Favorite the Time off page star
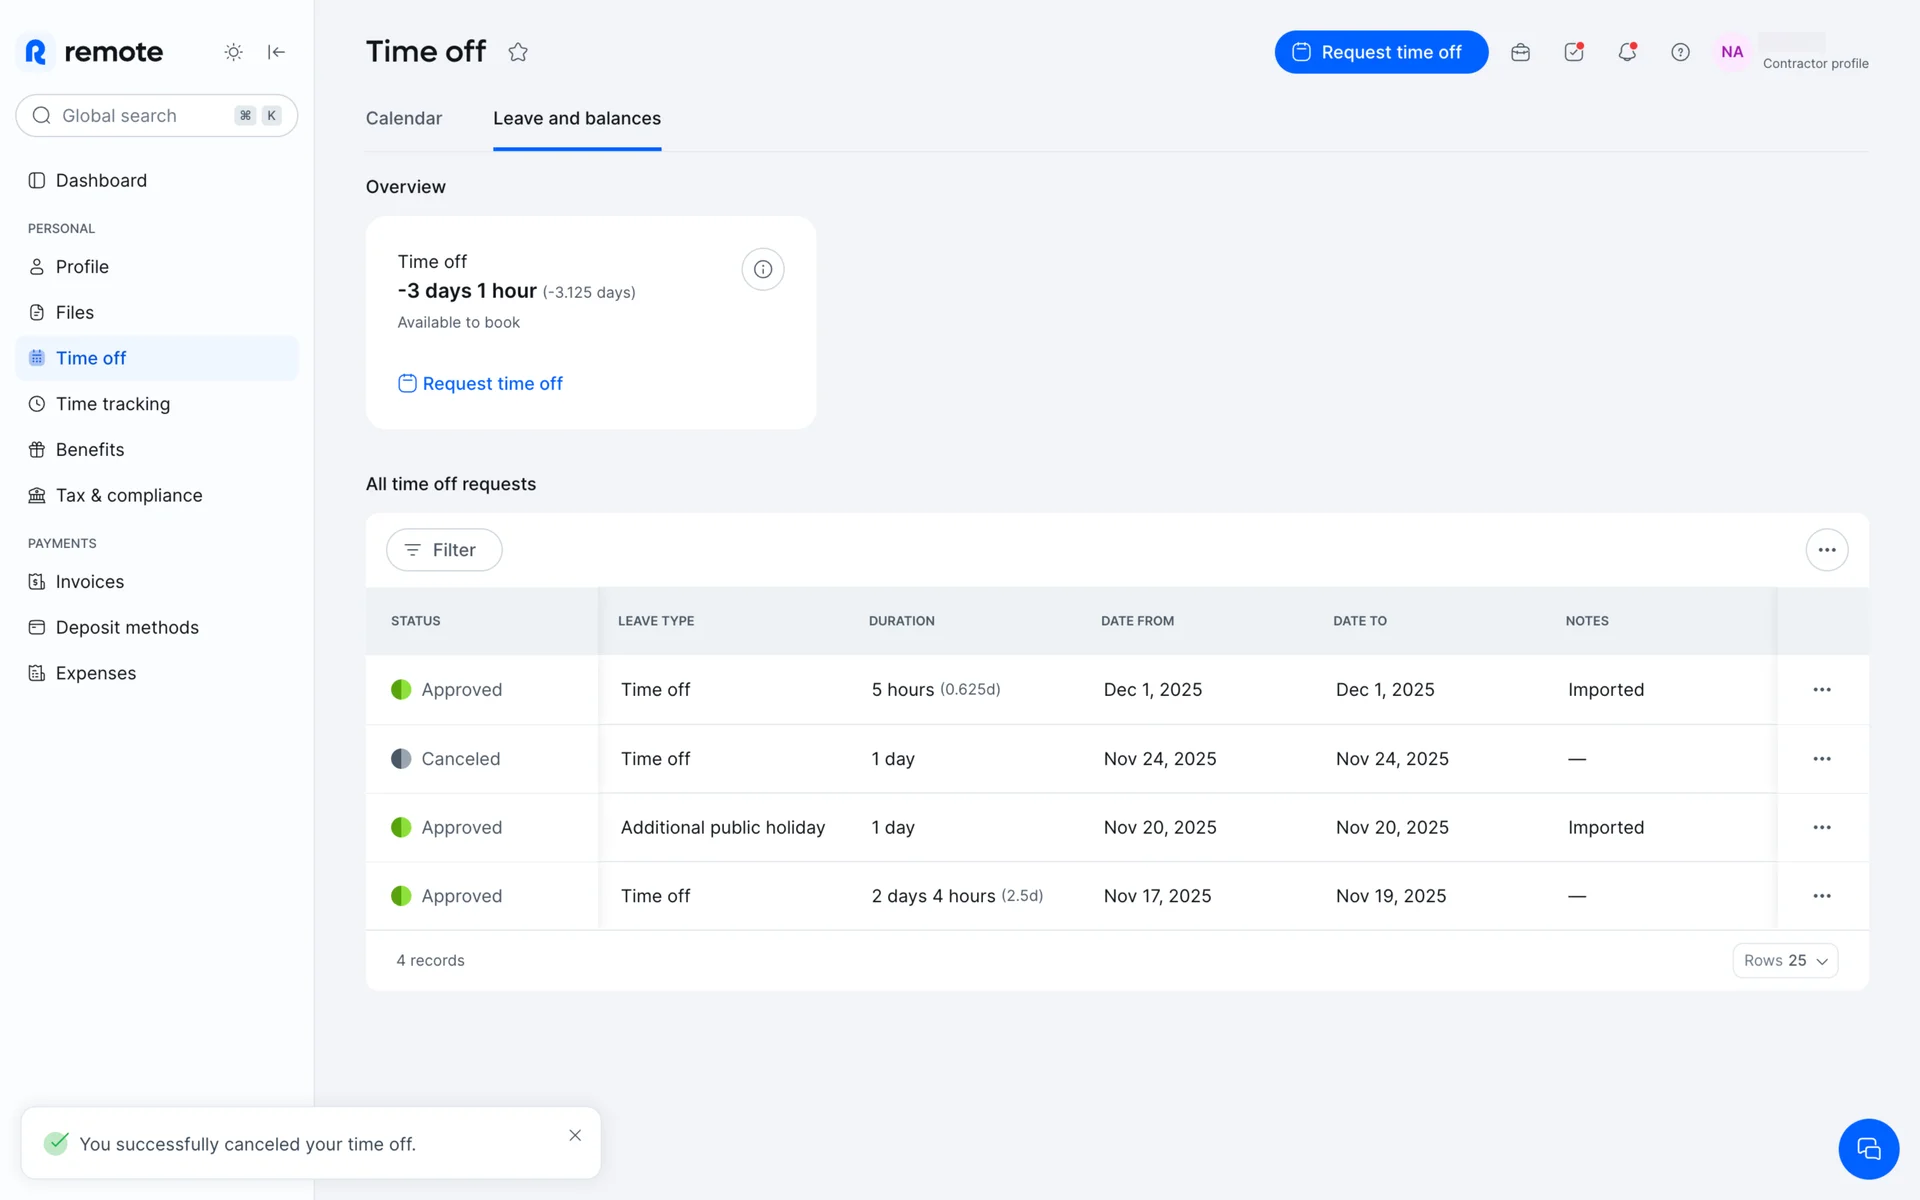The height and width of the screenshot is (1200, 1920). (x=518, y=52)
